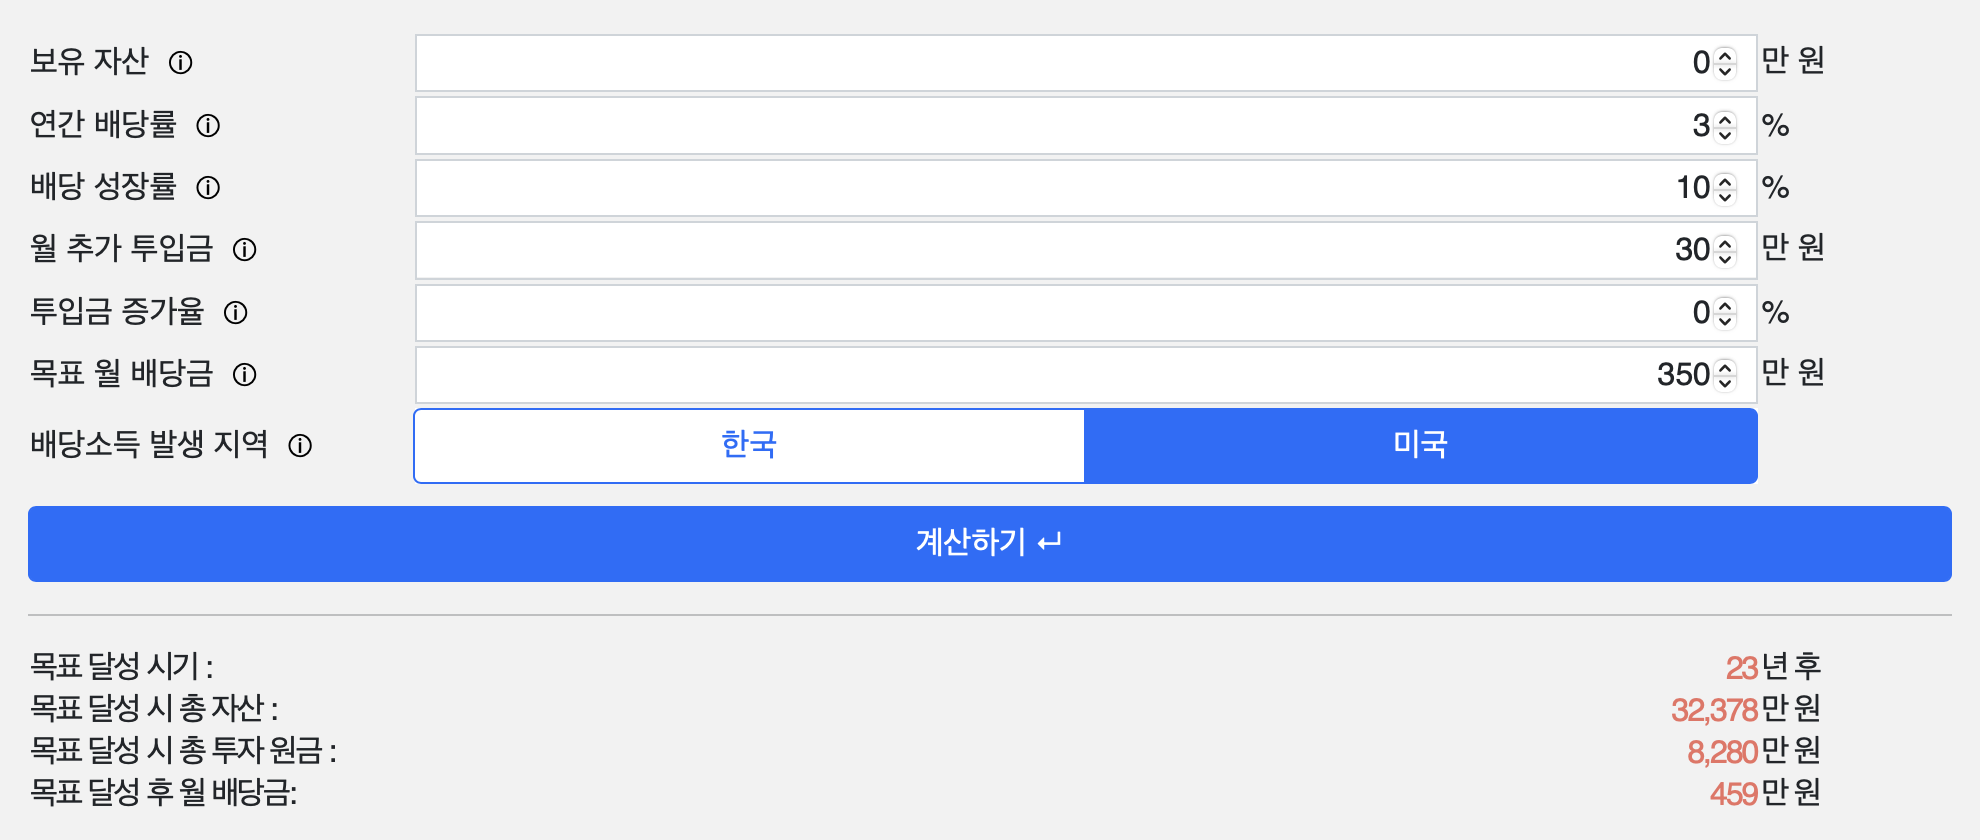The height and width of the screenshot is (840, 1980).
Task: Click the 배당 성장률 input field
Action: (x=1050, y=188)
